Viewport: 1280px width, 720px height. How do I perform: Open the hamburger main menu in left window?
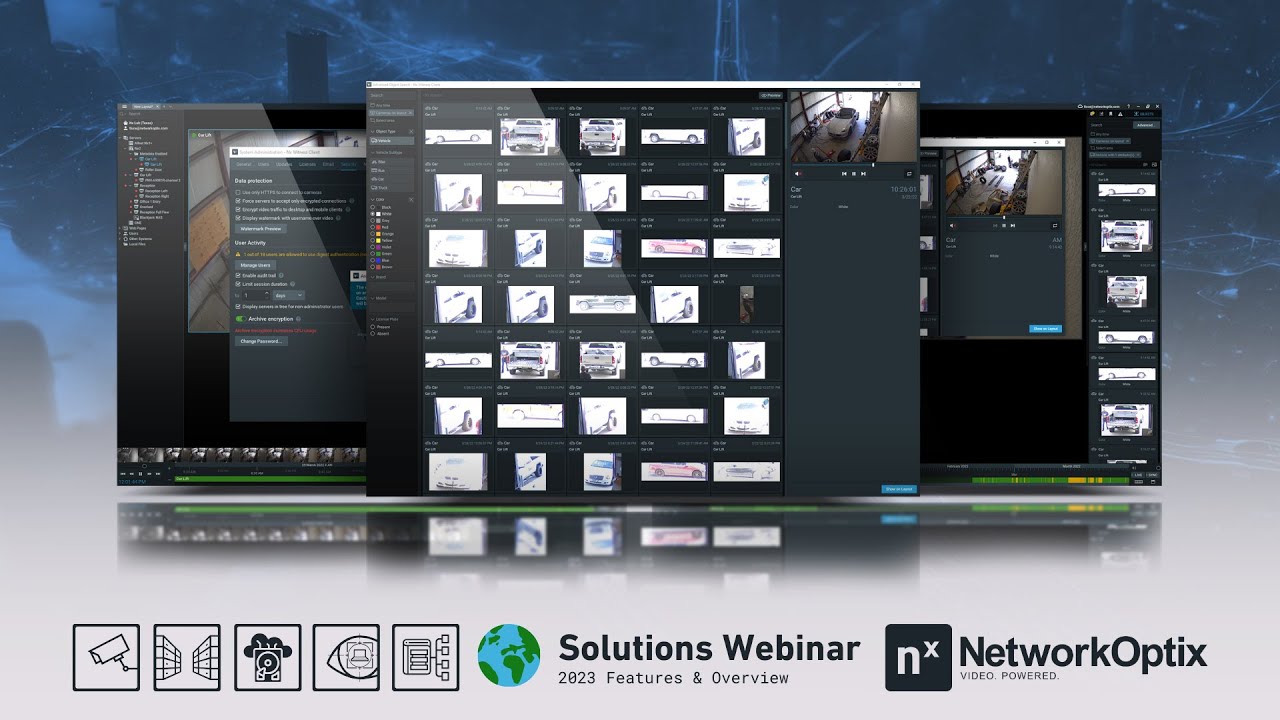point(124,106)
